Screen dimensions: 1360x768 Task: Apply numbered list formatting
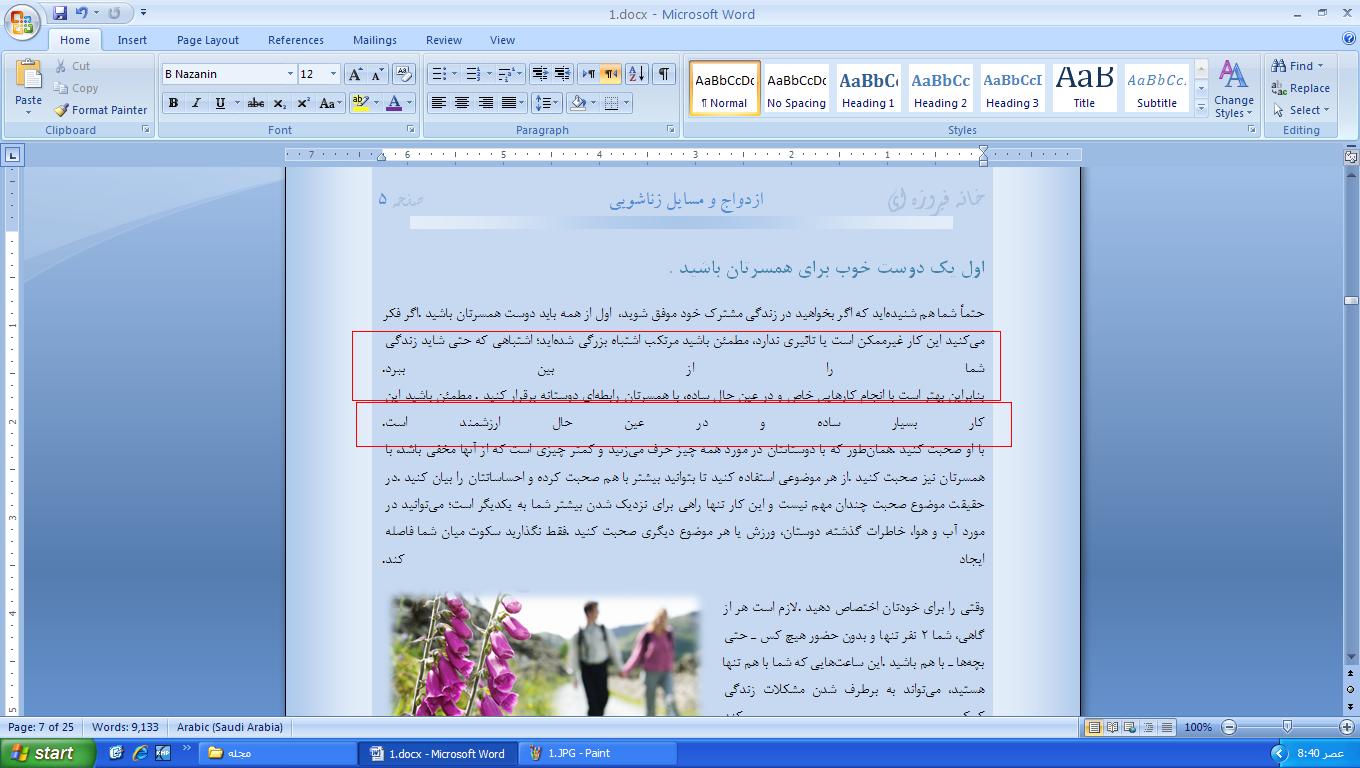click(474, 74)
